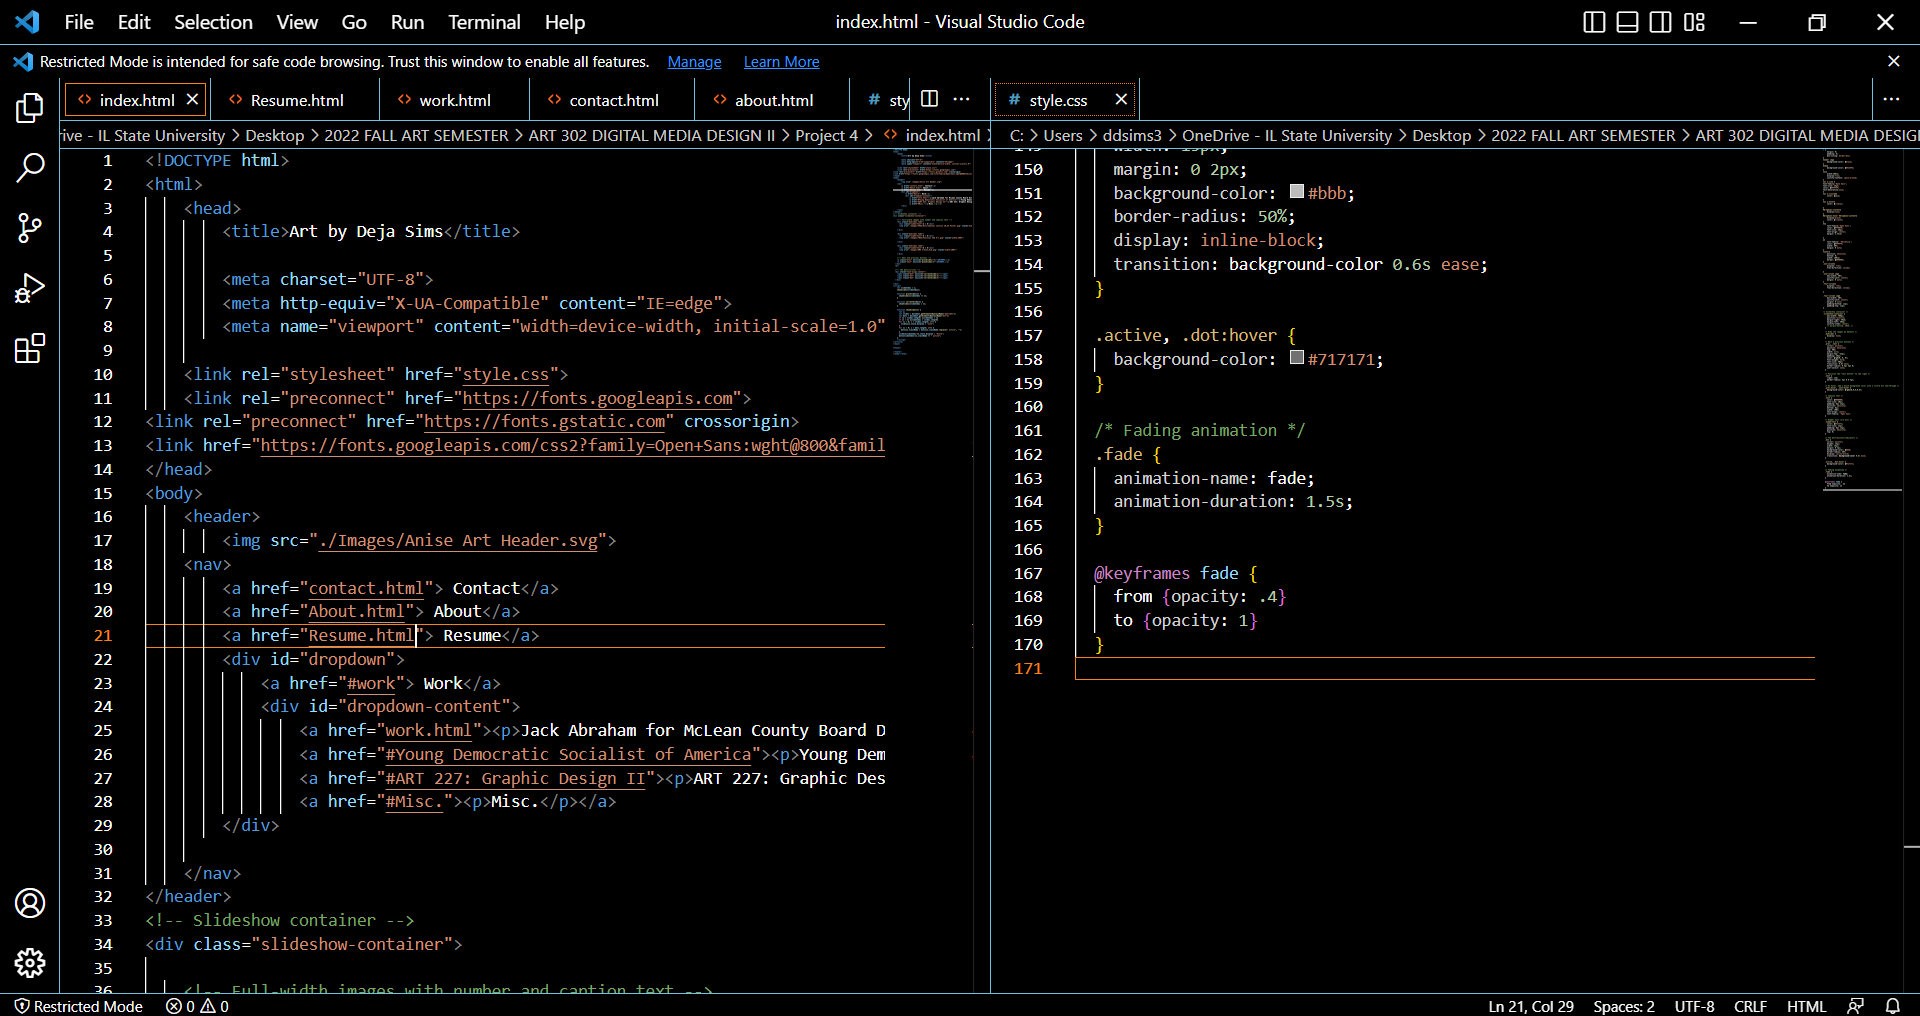Open the Source Control view
The width and height of the screenshot is (1920, 1016).
[30, 228]
